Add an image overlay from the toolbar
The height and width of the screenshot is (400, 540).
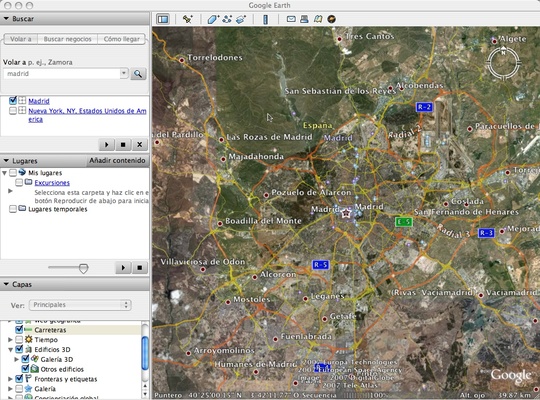pyautogui.click(x=241, y=19)
